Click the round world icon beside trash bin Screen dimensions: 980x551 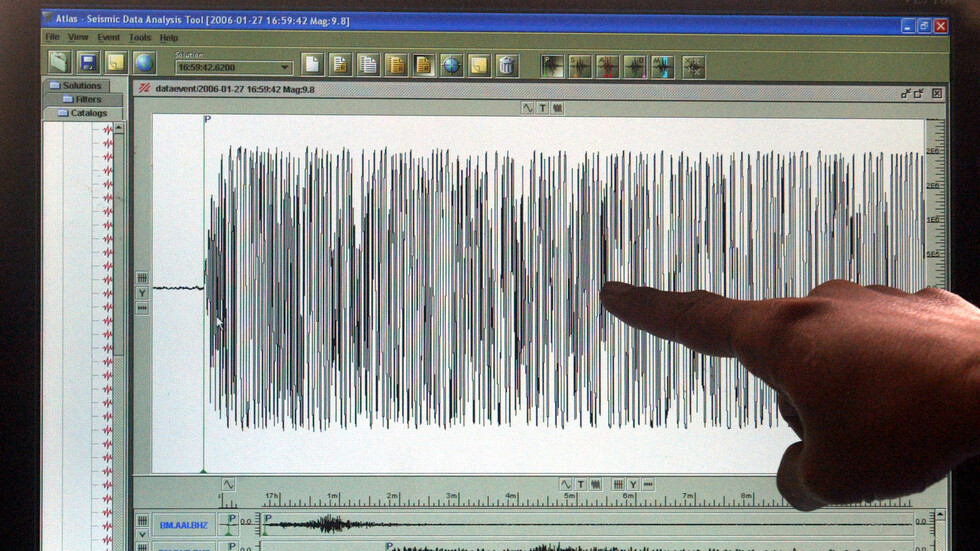(451, 66)
